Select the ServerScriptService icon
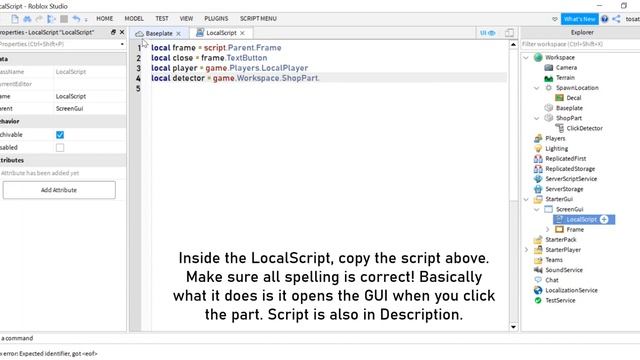The width and height of the screenshot is (640, 360). tap(538, 179)
